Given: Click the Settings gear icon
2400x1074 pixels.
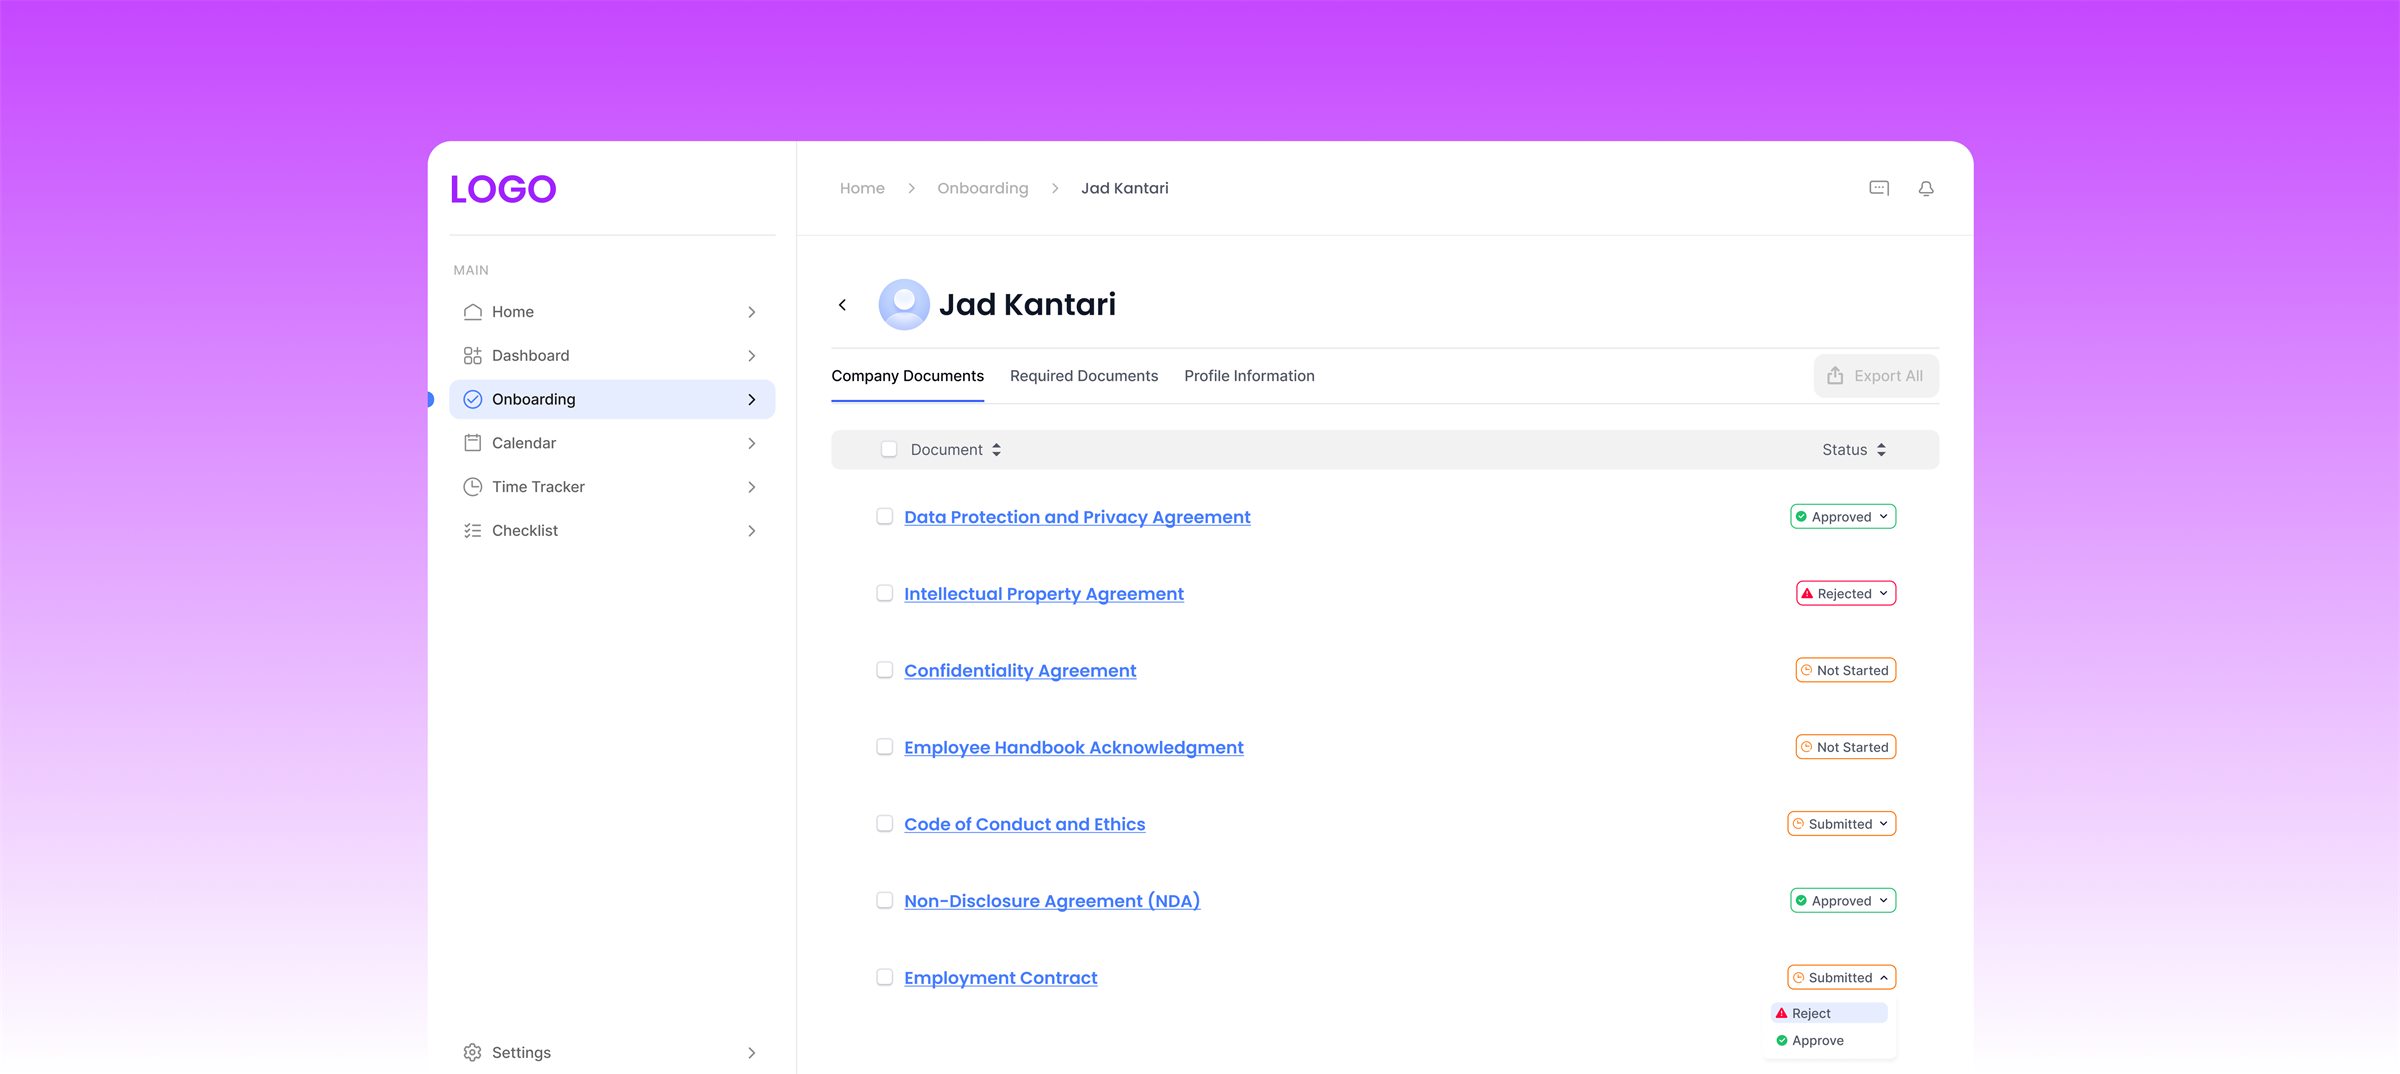Looking at the screenshot, I should point(473,1052).
